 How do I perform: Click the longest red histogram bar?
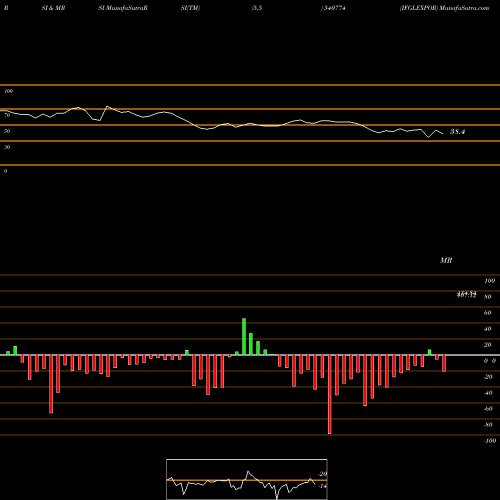click(330, 394)
